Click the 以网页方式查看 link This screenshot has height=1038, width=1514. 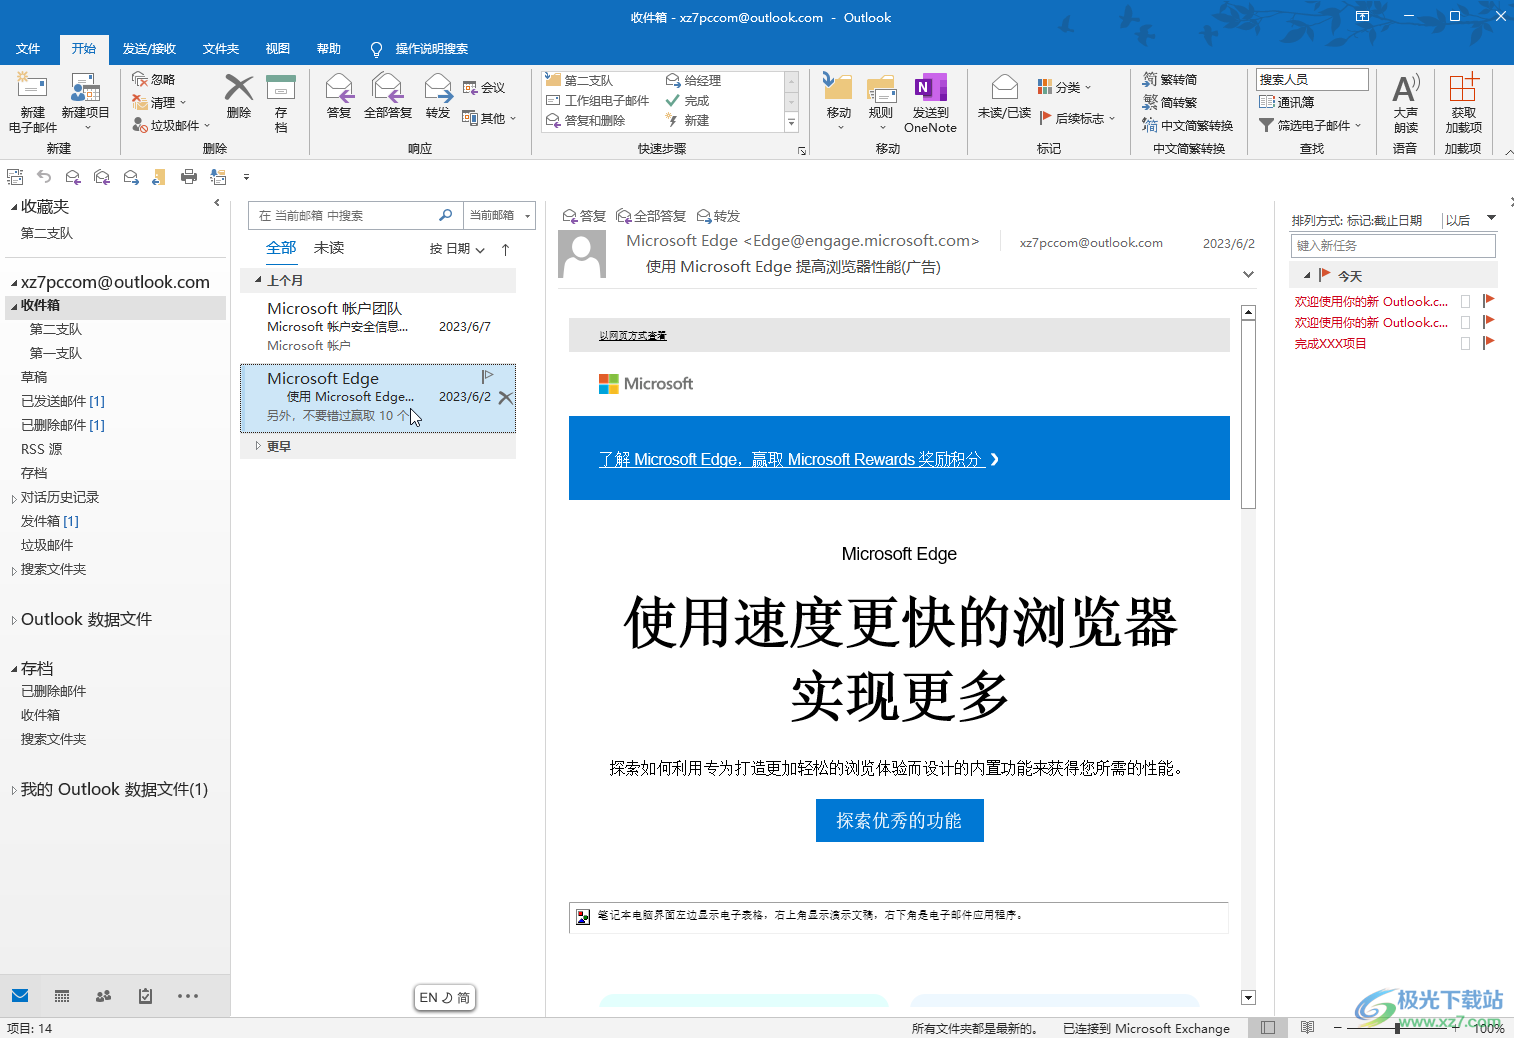(633, 336)
